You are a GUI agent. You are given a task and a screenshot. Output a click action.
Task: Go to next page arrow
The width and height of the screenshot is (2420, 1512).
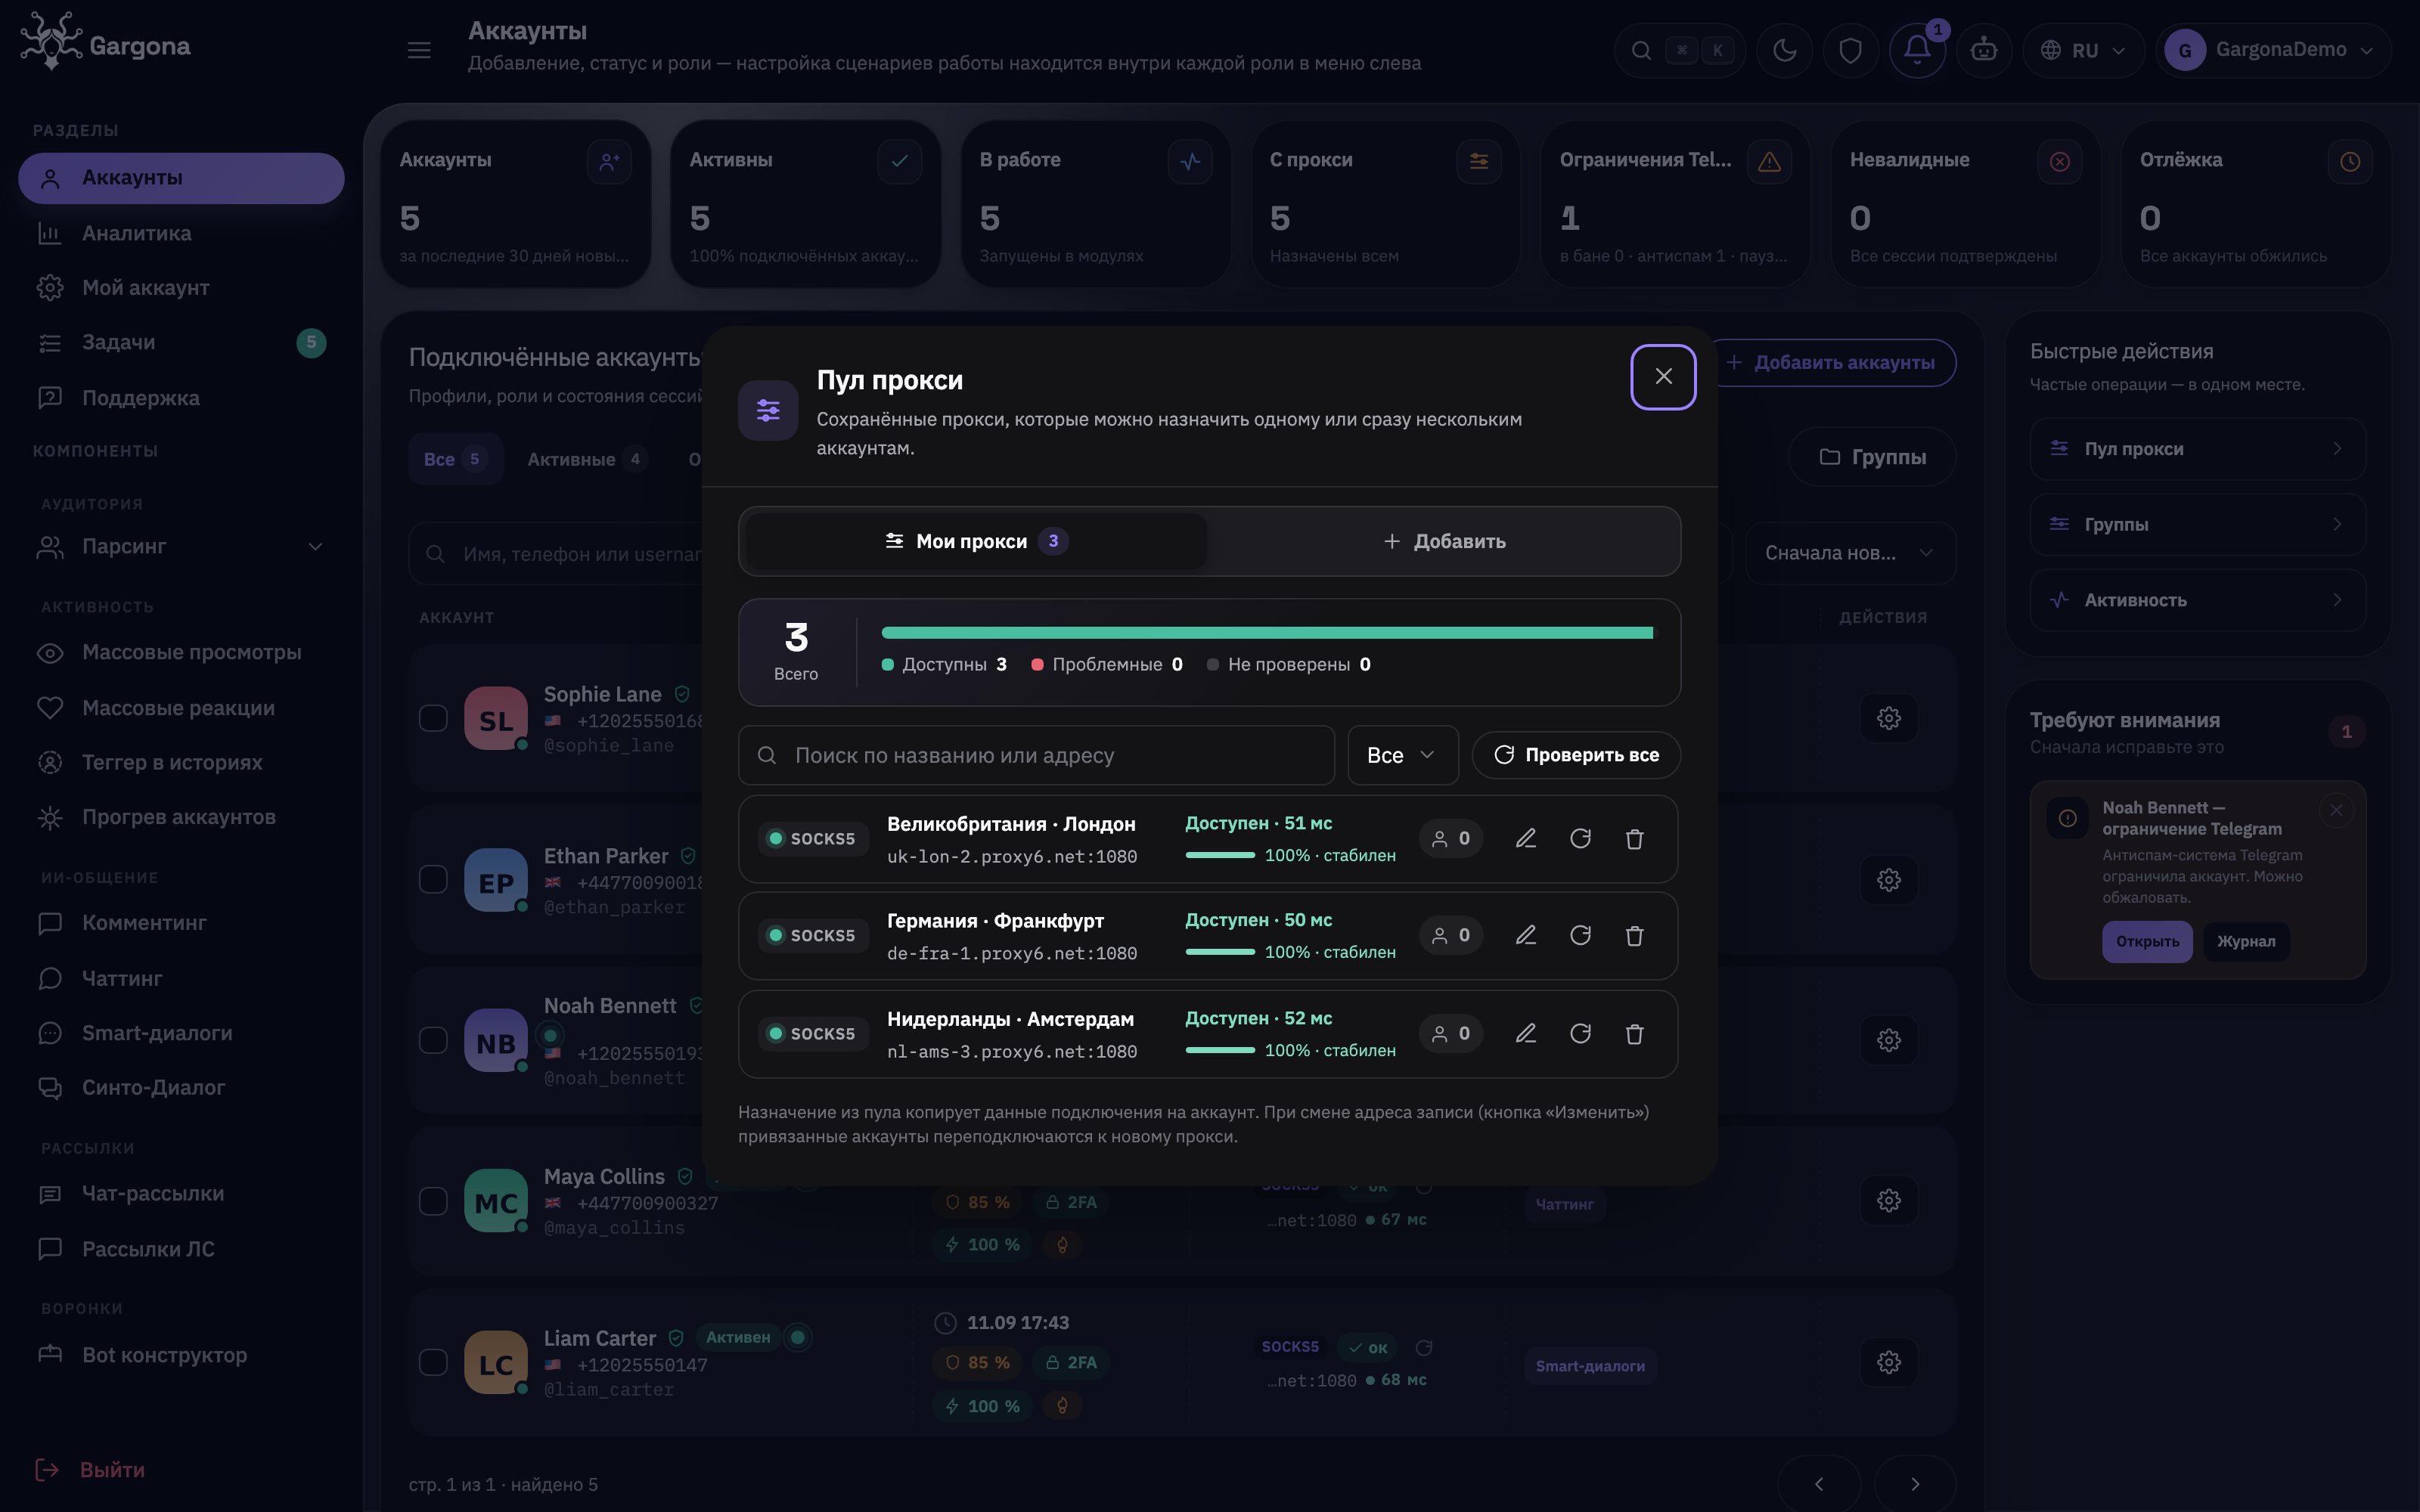tap(1915, 1484)
